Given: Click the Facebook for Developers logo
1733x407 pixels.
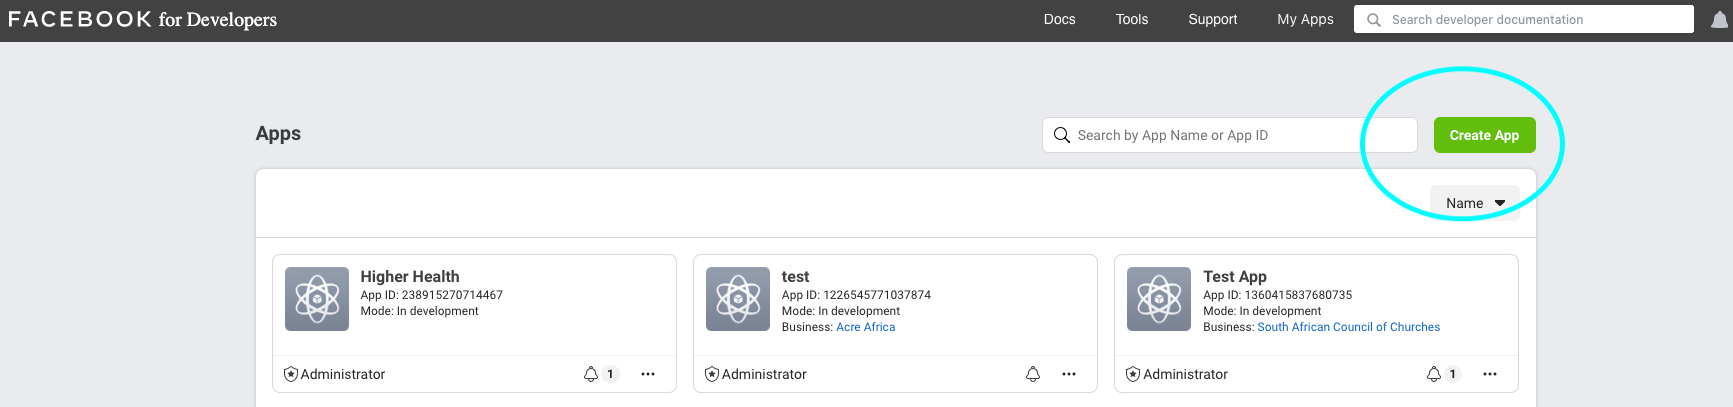Looking at the screenshot, I should (x=142, y=19).
